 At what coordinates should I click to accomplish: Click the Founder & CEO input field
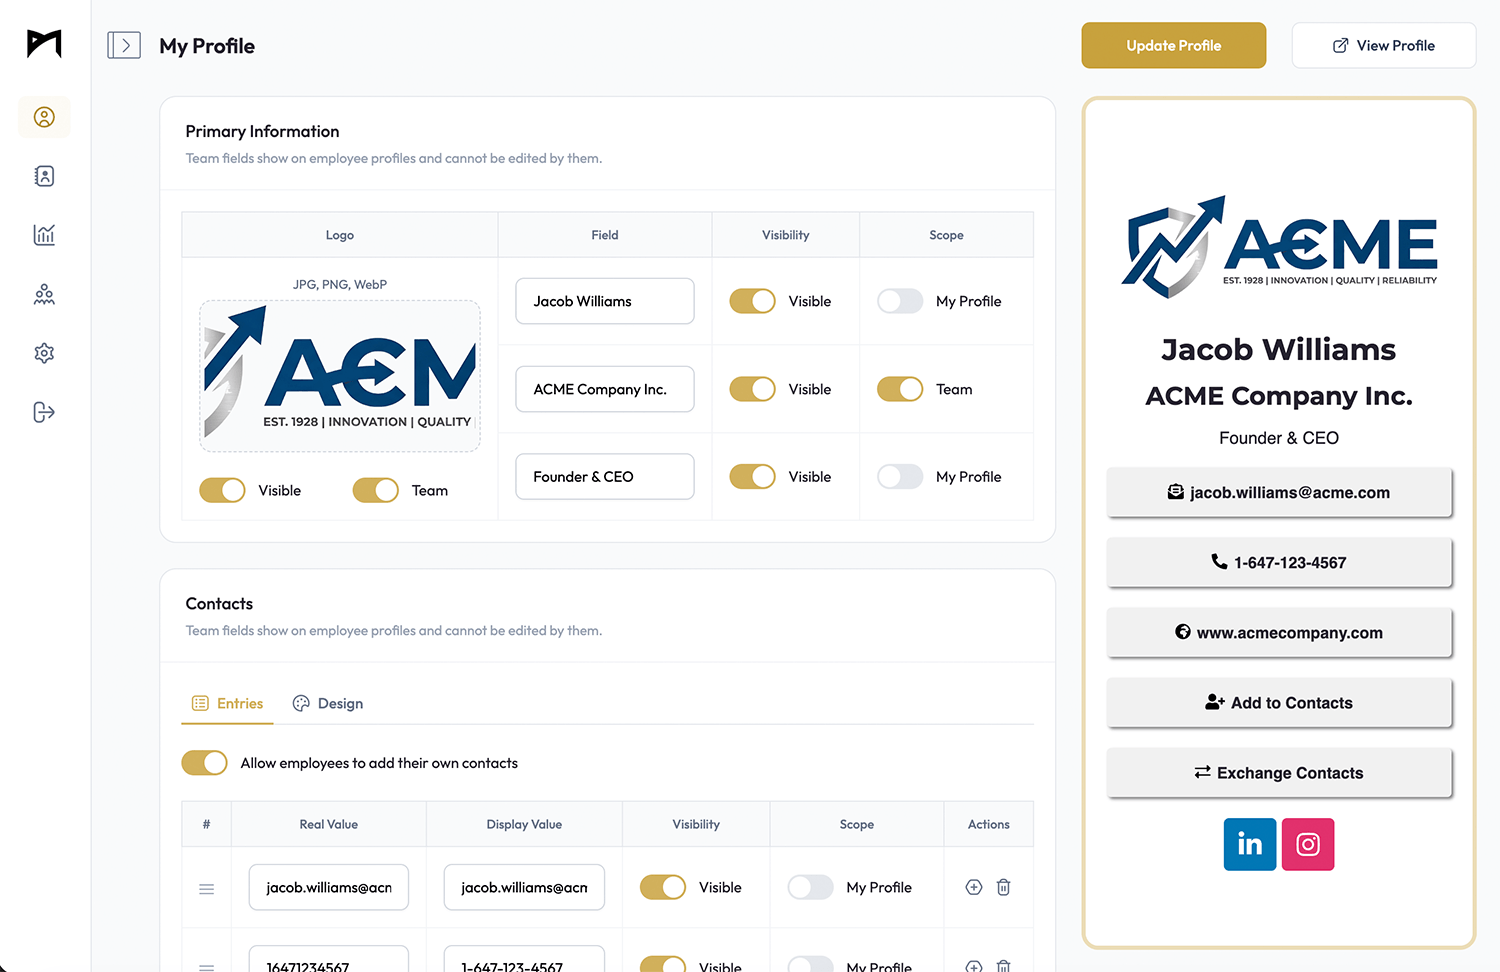[x=604, y=477]
